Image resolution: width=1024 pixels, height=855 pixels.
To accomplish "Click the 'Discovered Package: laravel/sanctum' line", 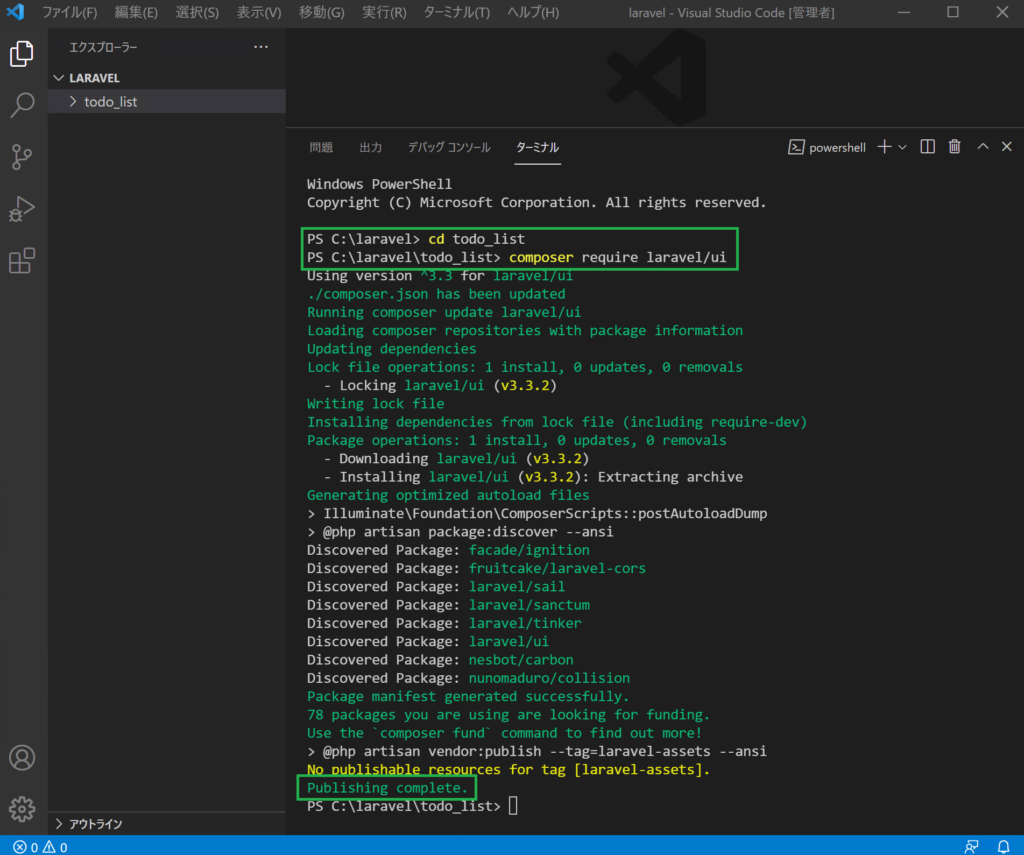I will pyautogui.click(x=448, y=605).
